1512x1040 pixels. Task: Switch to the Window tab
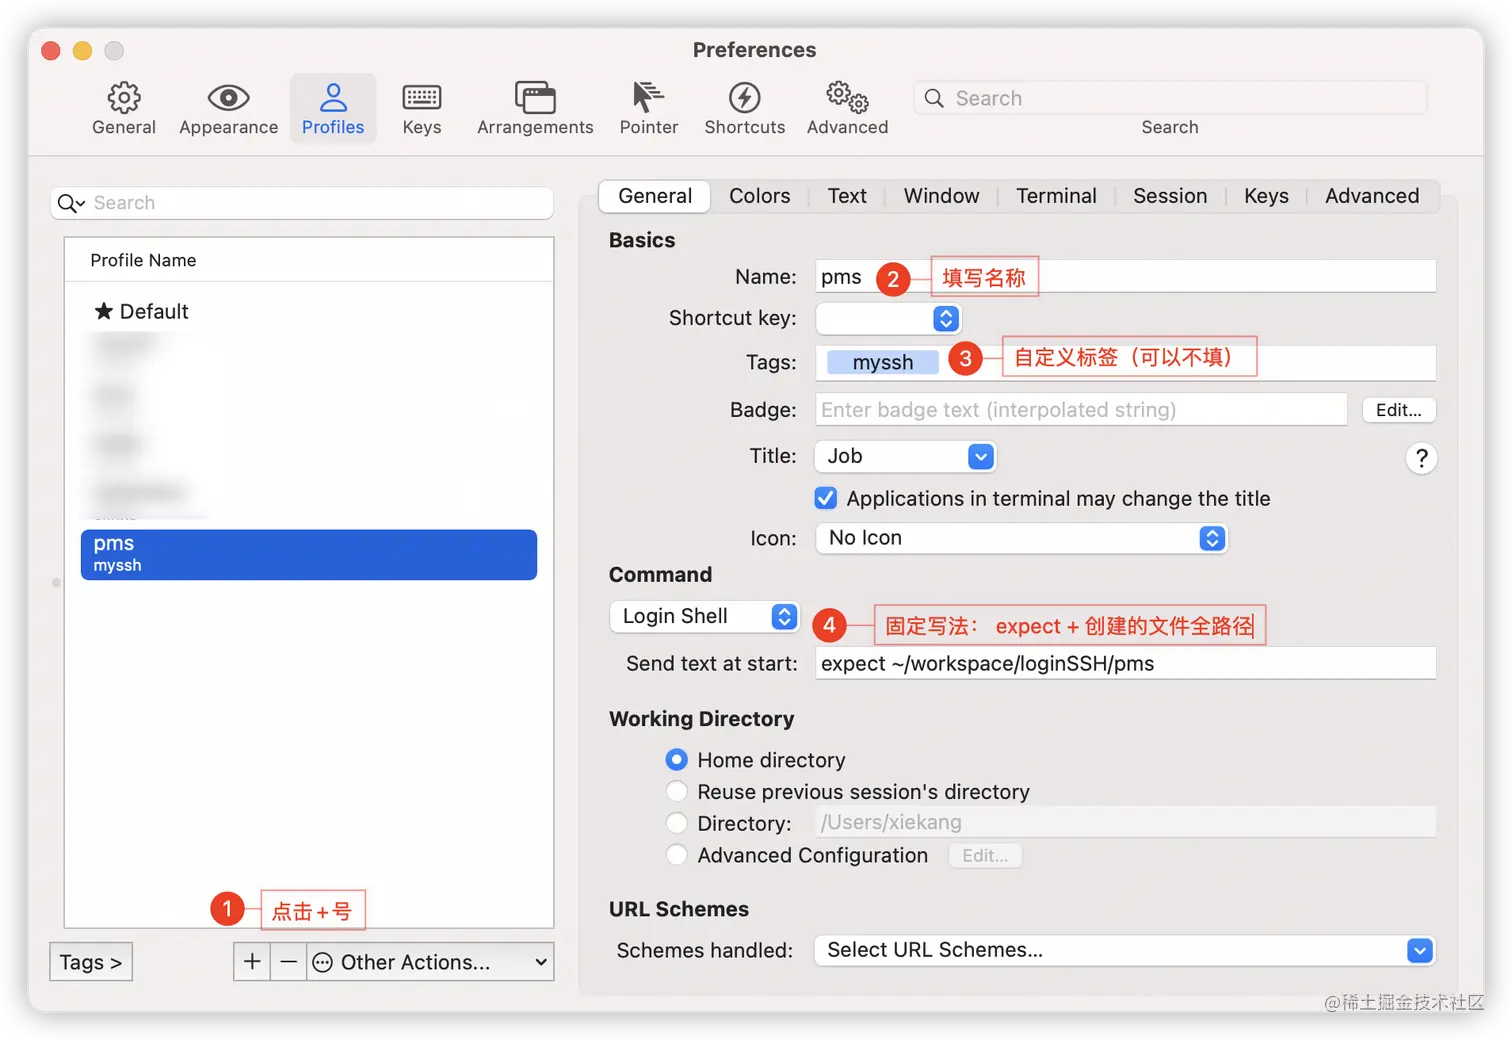click(x=941, y=196)
